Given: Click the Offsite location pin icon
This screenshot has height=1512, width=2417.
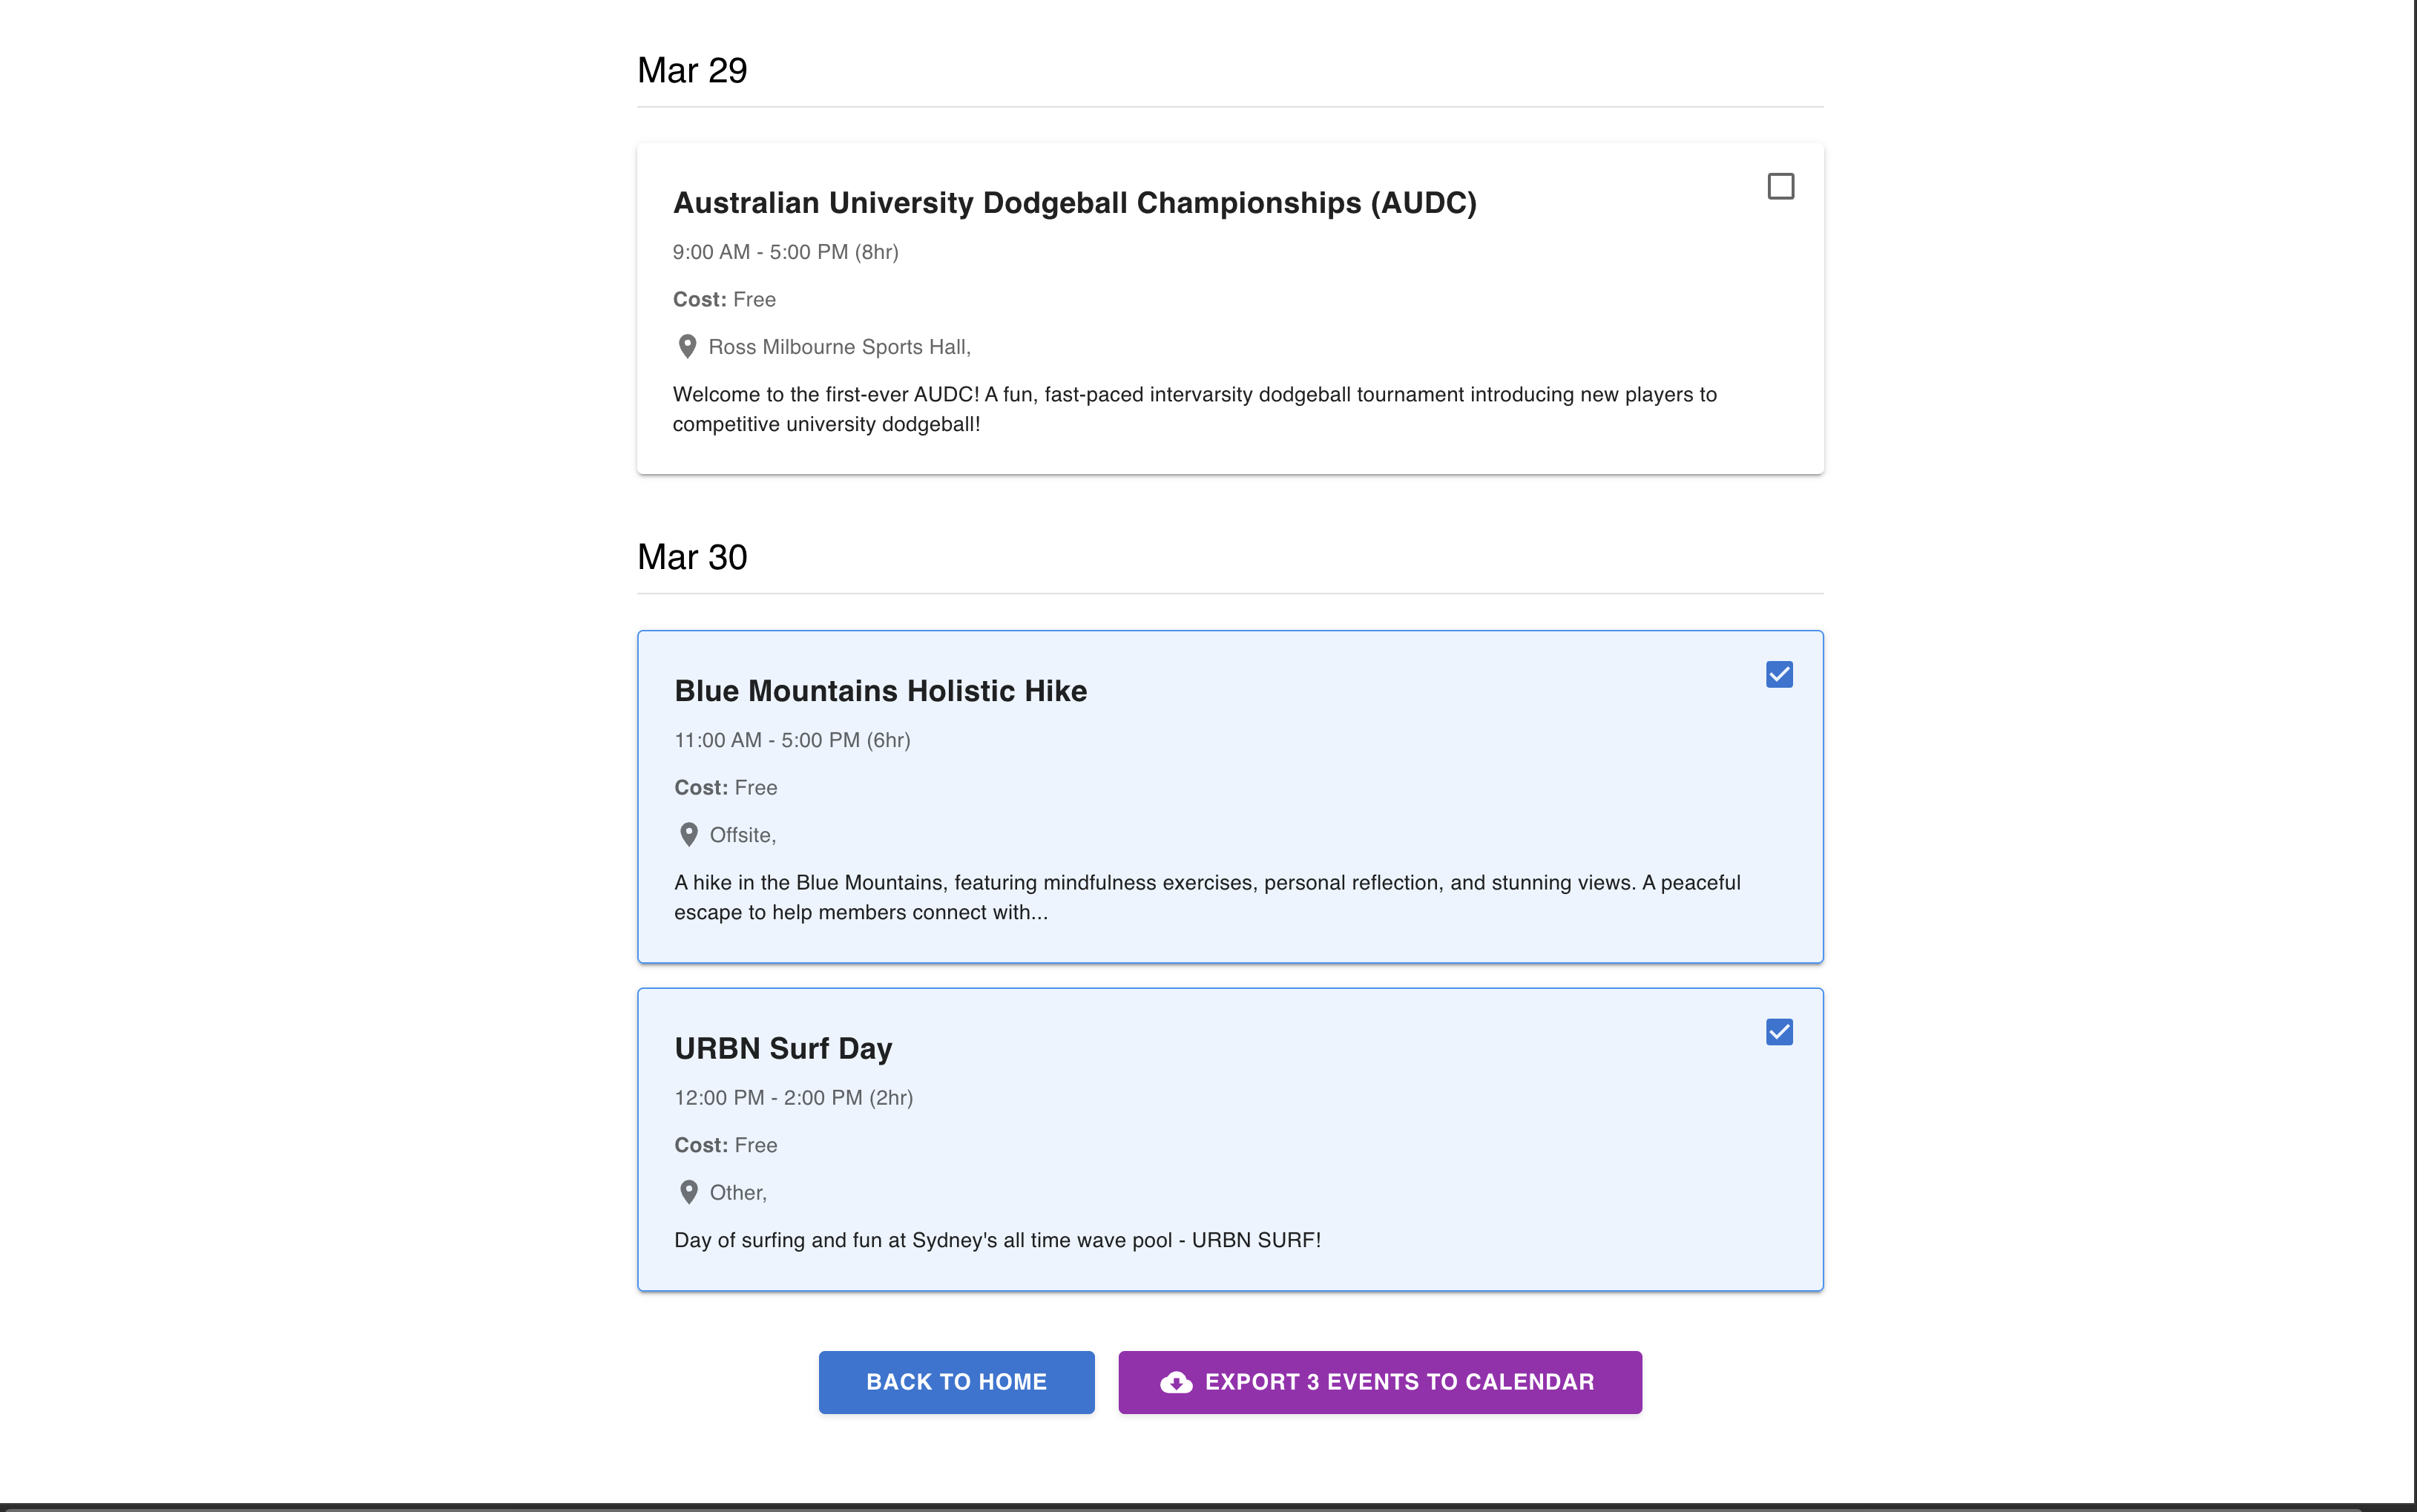Looking at the screenshot, I should click(x=688, y=835).
